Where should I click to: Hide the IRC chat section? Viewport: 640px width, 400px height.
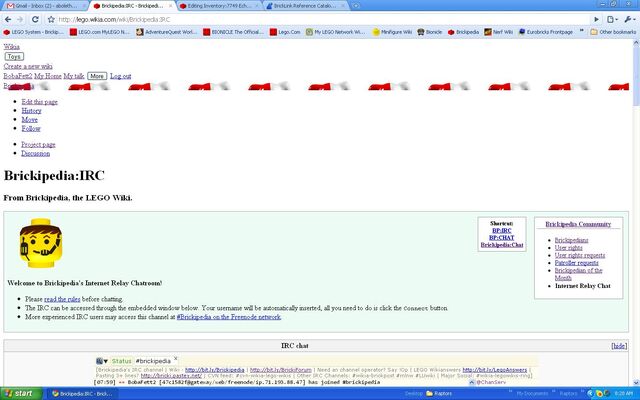click(619, 346)
